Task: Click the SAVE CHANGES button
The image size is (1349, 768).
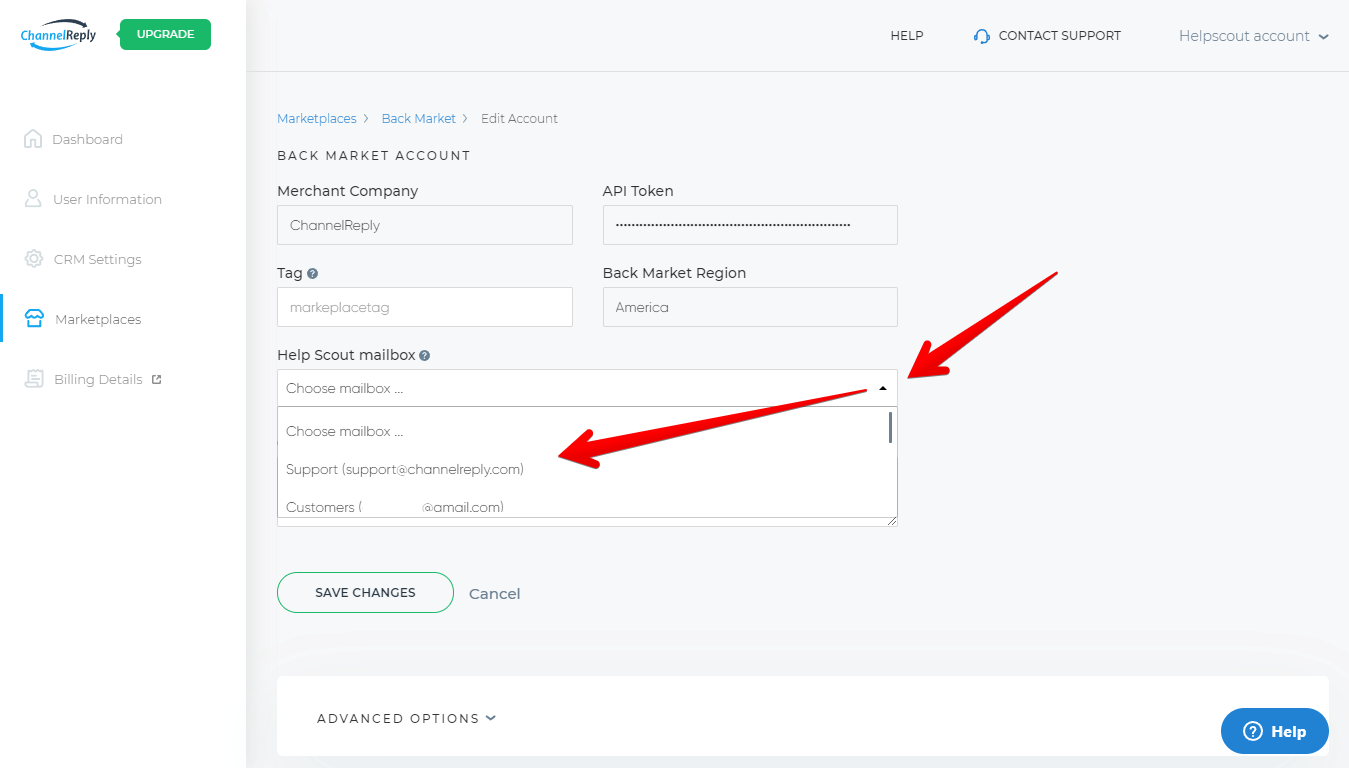Action: [x=365, y=592]
